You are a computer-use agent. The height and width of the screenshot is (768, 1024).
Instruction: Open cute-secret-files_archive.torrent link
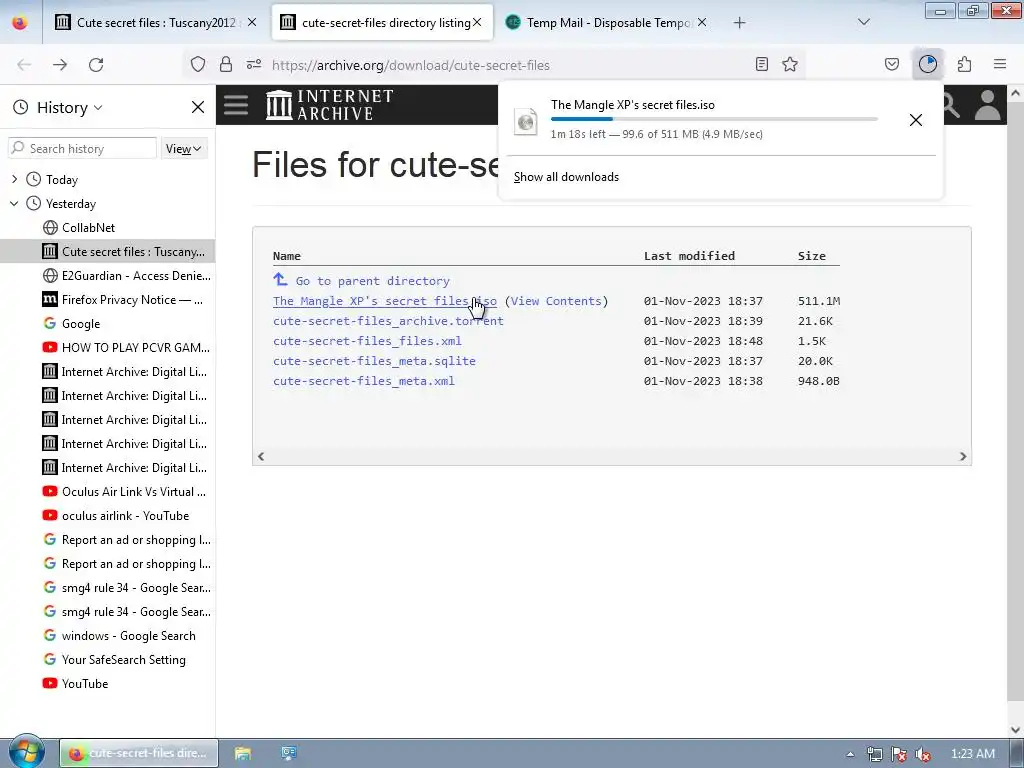(x=388, y=321)
